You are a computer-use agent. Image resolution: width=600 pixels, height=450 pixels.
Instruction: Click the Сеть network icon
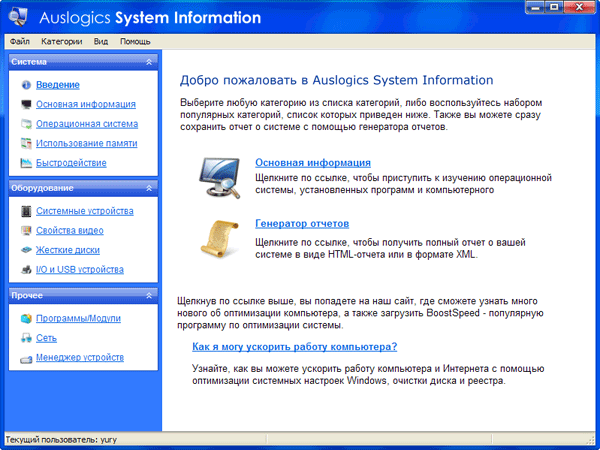26,338
